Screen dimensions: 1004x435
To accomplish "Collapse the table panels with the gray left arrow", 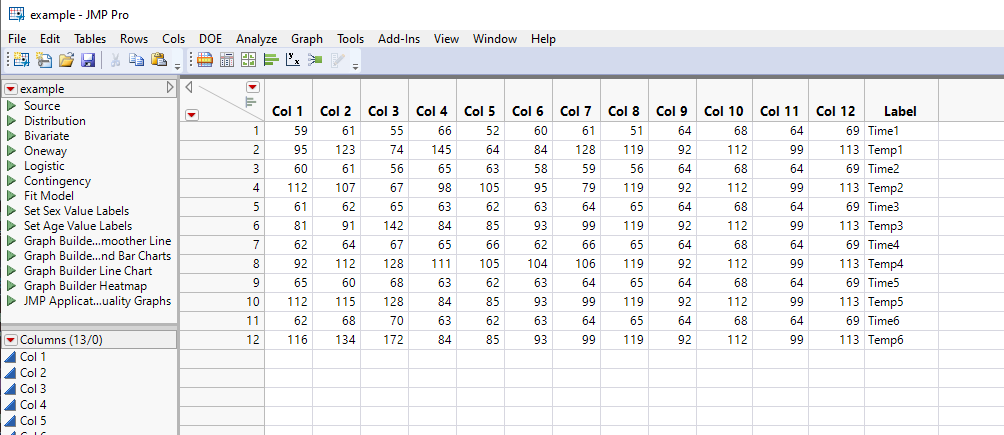I will coord(190,88).
